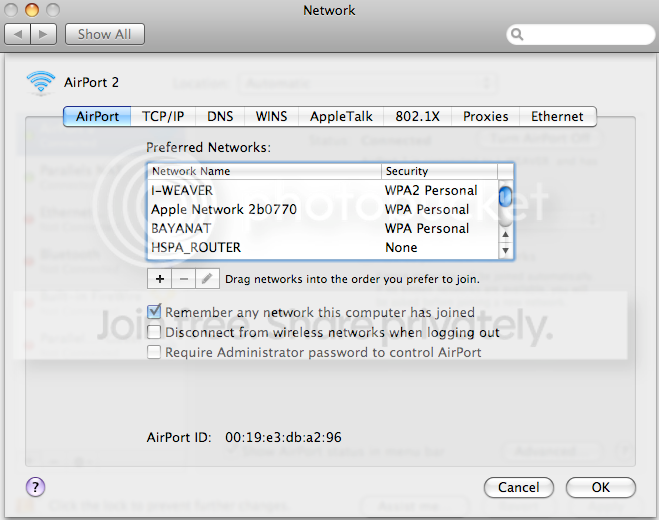Add a preferred network with plus button
The image size is (659, 520).
159,279
